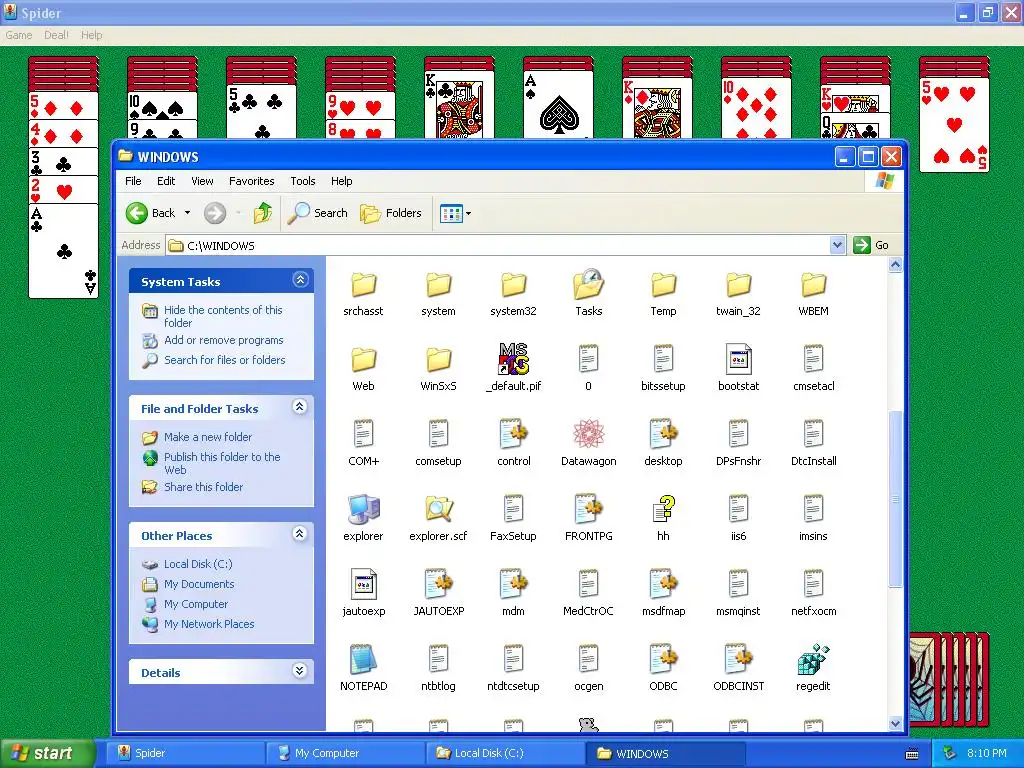Screen dimensions: 1024x768
Task: Click the Spider stock pile to deal
Action: 950,679
